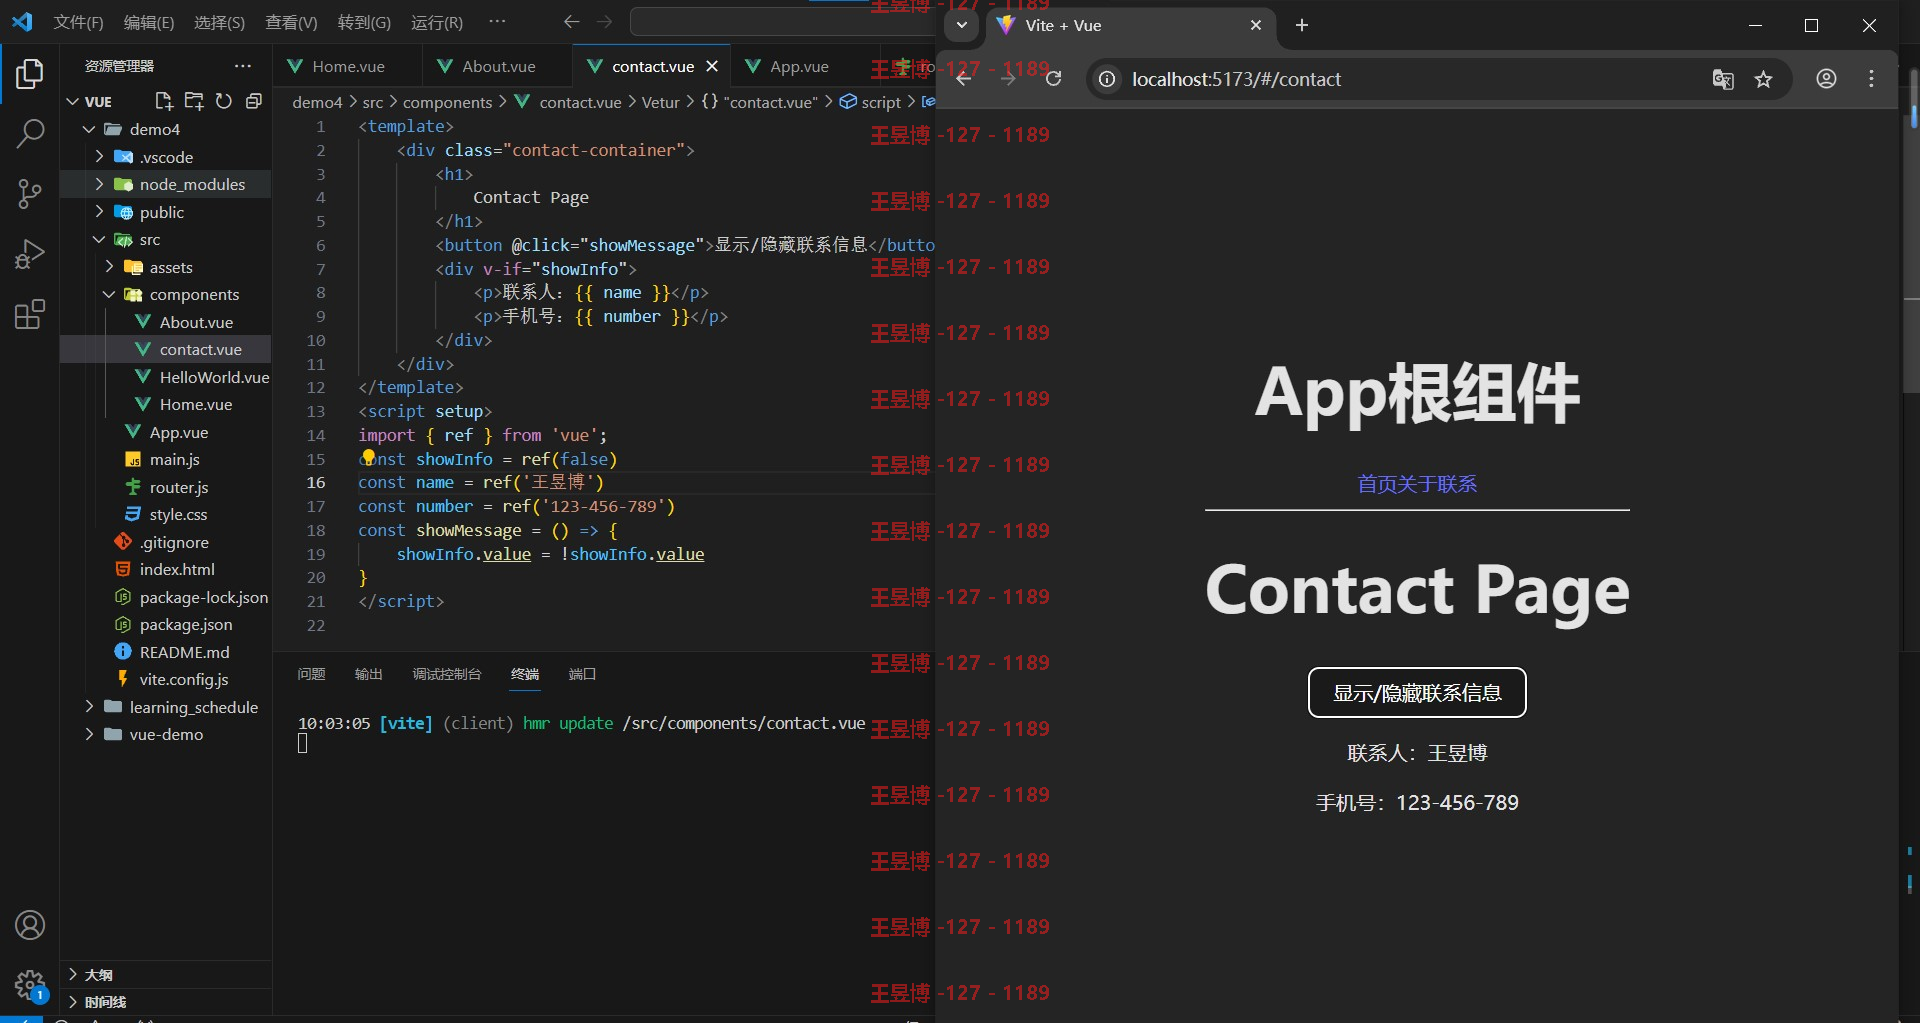
Task: View site information icon in address bar
Action: [x=1107, y=79]
